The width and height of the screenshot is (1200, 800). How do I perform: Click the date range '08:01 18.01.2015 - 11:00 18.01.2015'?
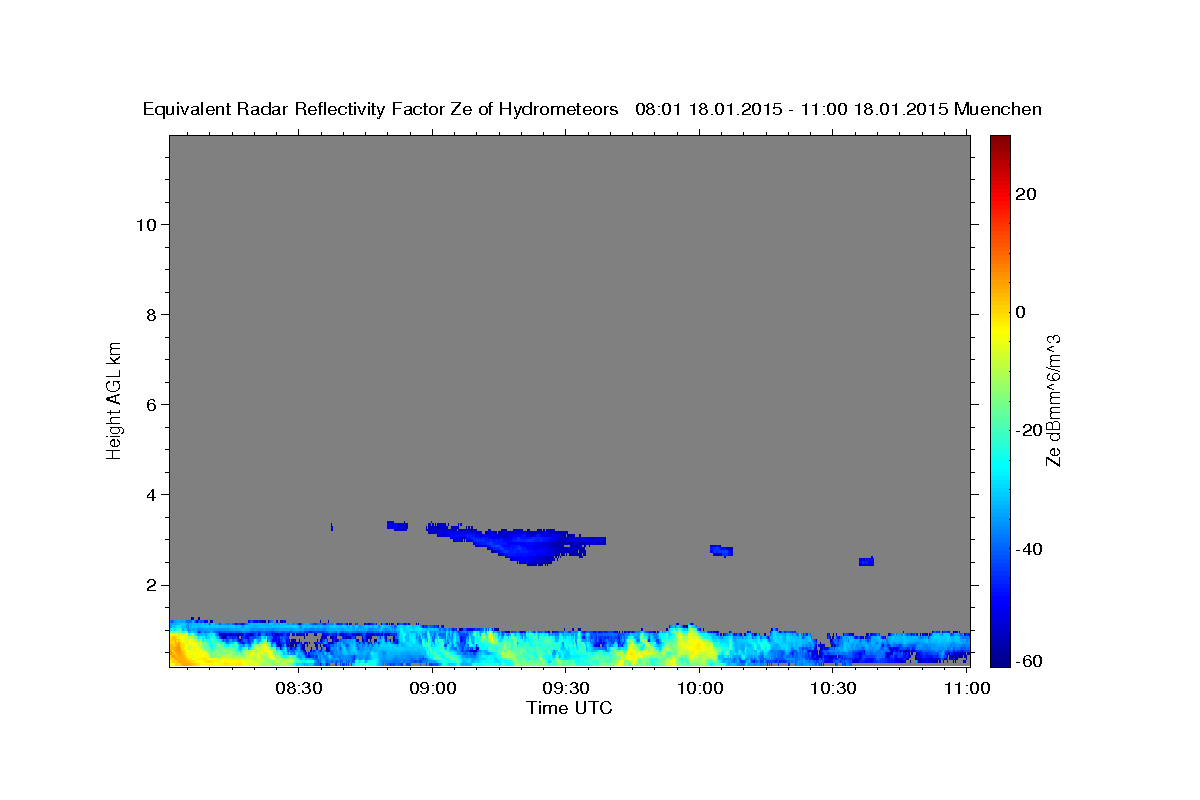(x=790, y=109)
